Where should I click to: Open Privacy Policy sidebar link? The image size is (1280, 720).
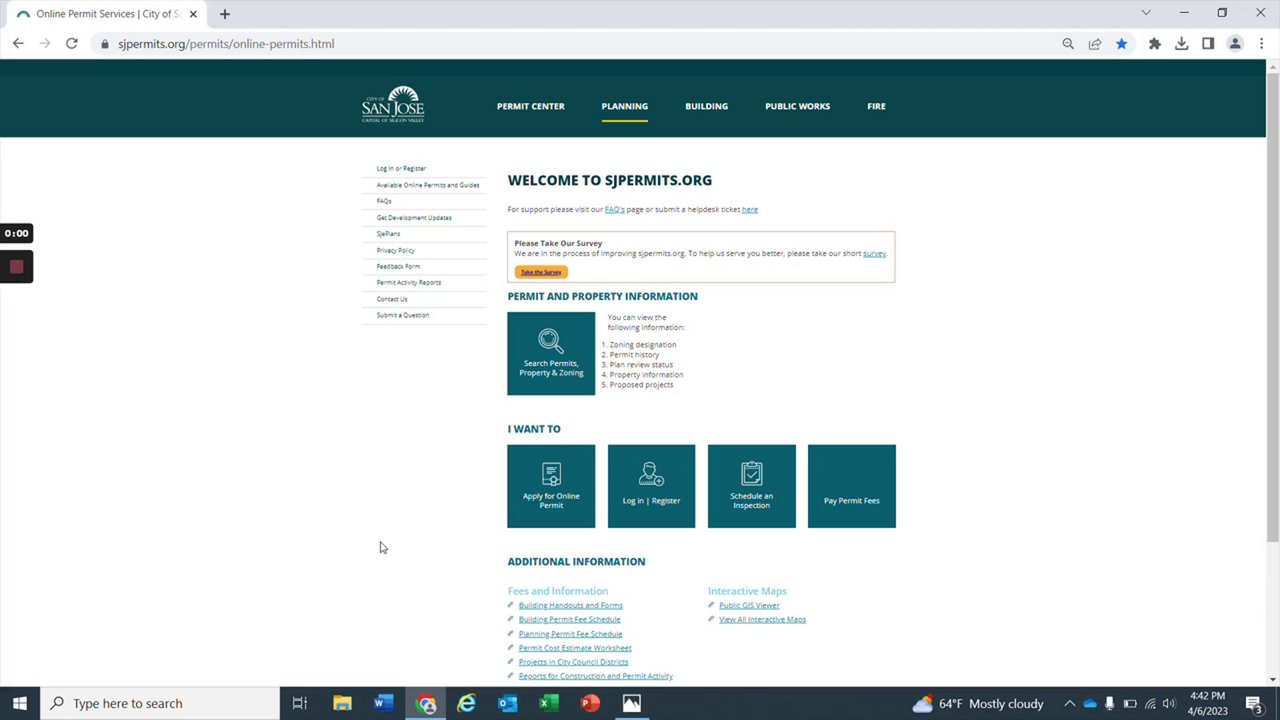point(396,250)
